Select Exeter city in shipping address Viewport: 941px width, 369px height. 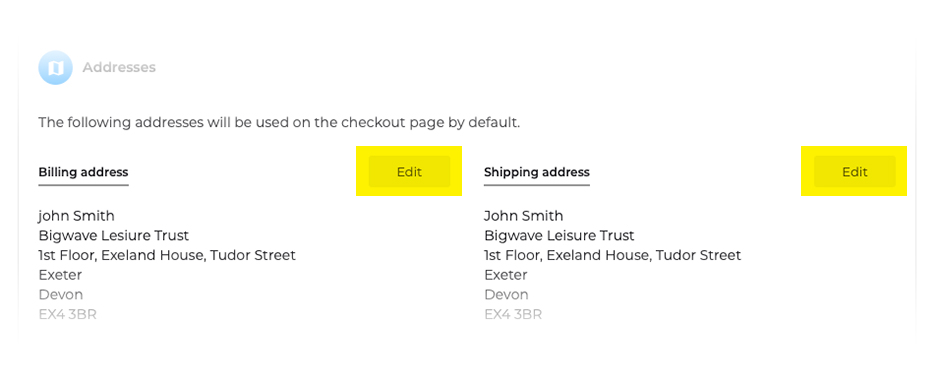click(506, 275)
